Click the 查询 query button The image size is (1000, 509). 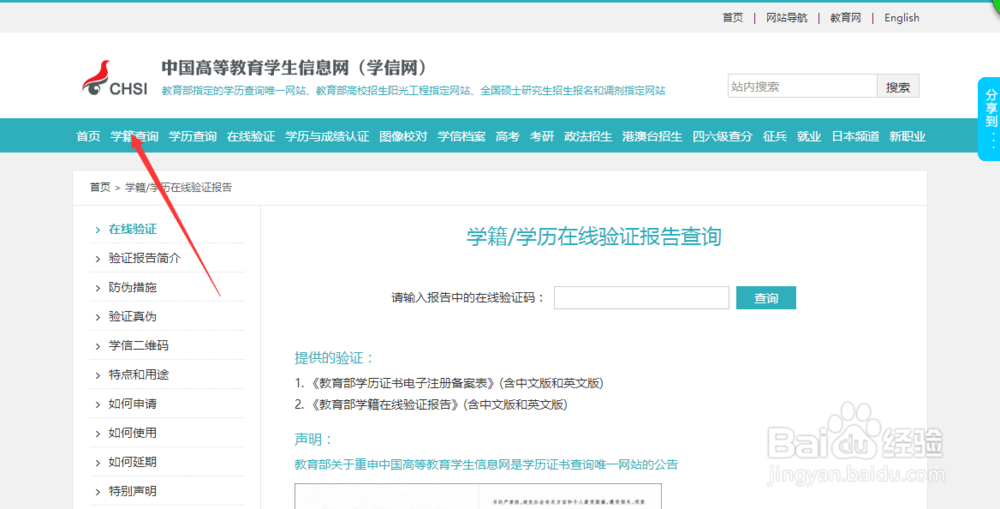[x=766, y=298]
